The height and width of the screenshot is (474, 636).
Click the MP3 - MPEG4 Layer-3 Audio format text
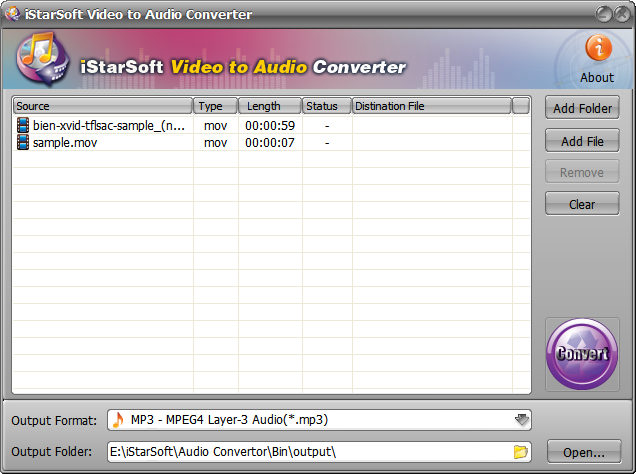click(229, 420)
